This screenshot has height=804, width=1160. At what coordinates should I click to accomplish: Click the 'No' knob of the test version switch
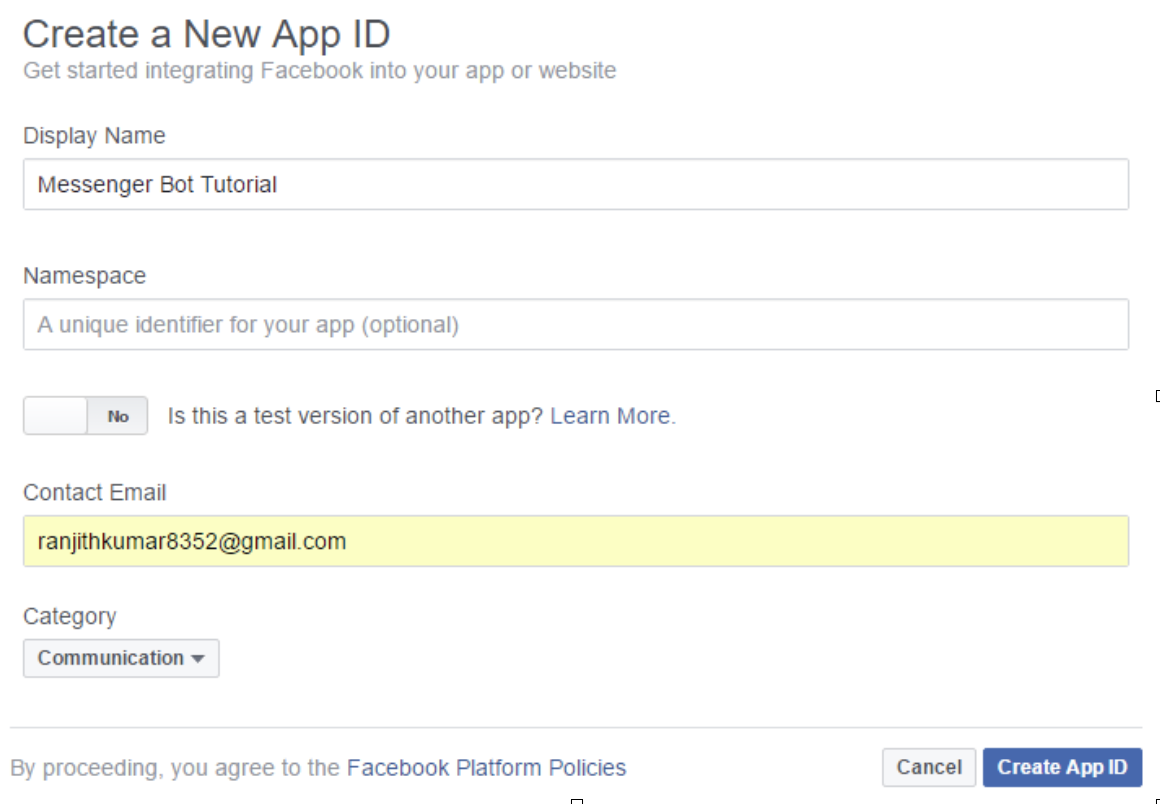118,416
